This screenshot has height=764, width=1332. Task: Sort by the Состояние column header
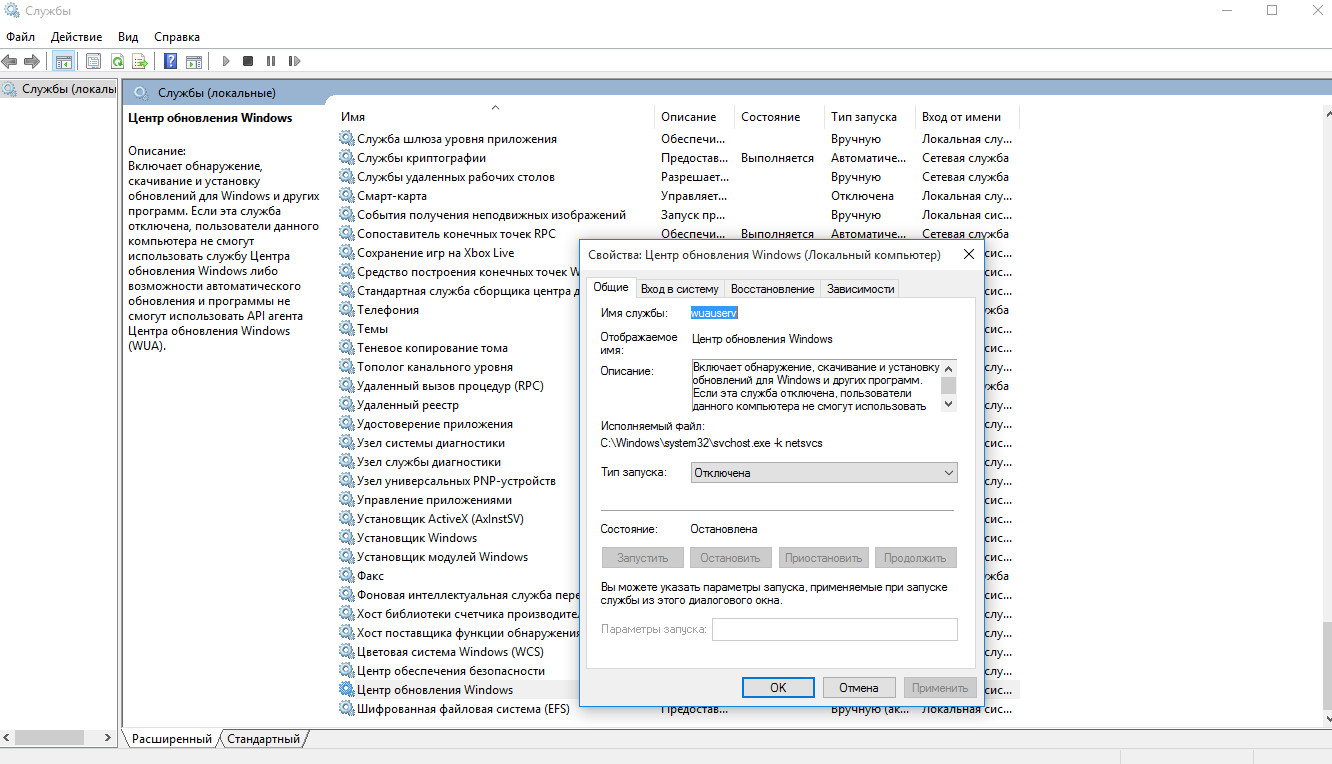[780, 117]
